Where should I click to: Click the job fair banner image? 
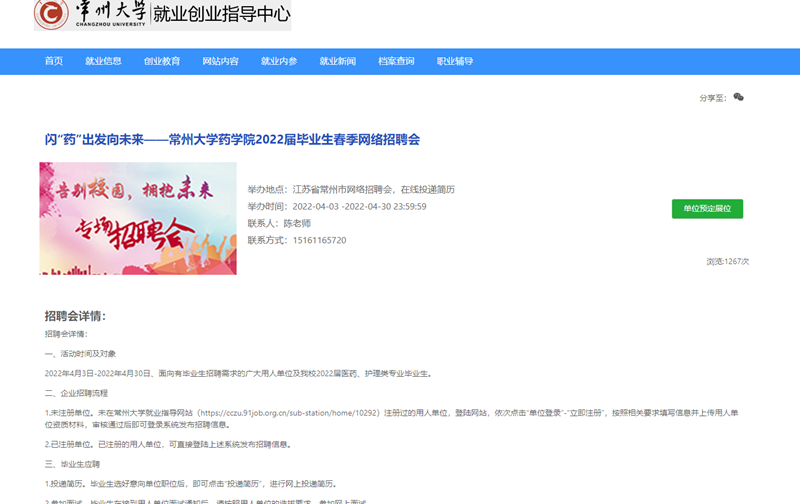coord(138,218)
